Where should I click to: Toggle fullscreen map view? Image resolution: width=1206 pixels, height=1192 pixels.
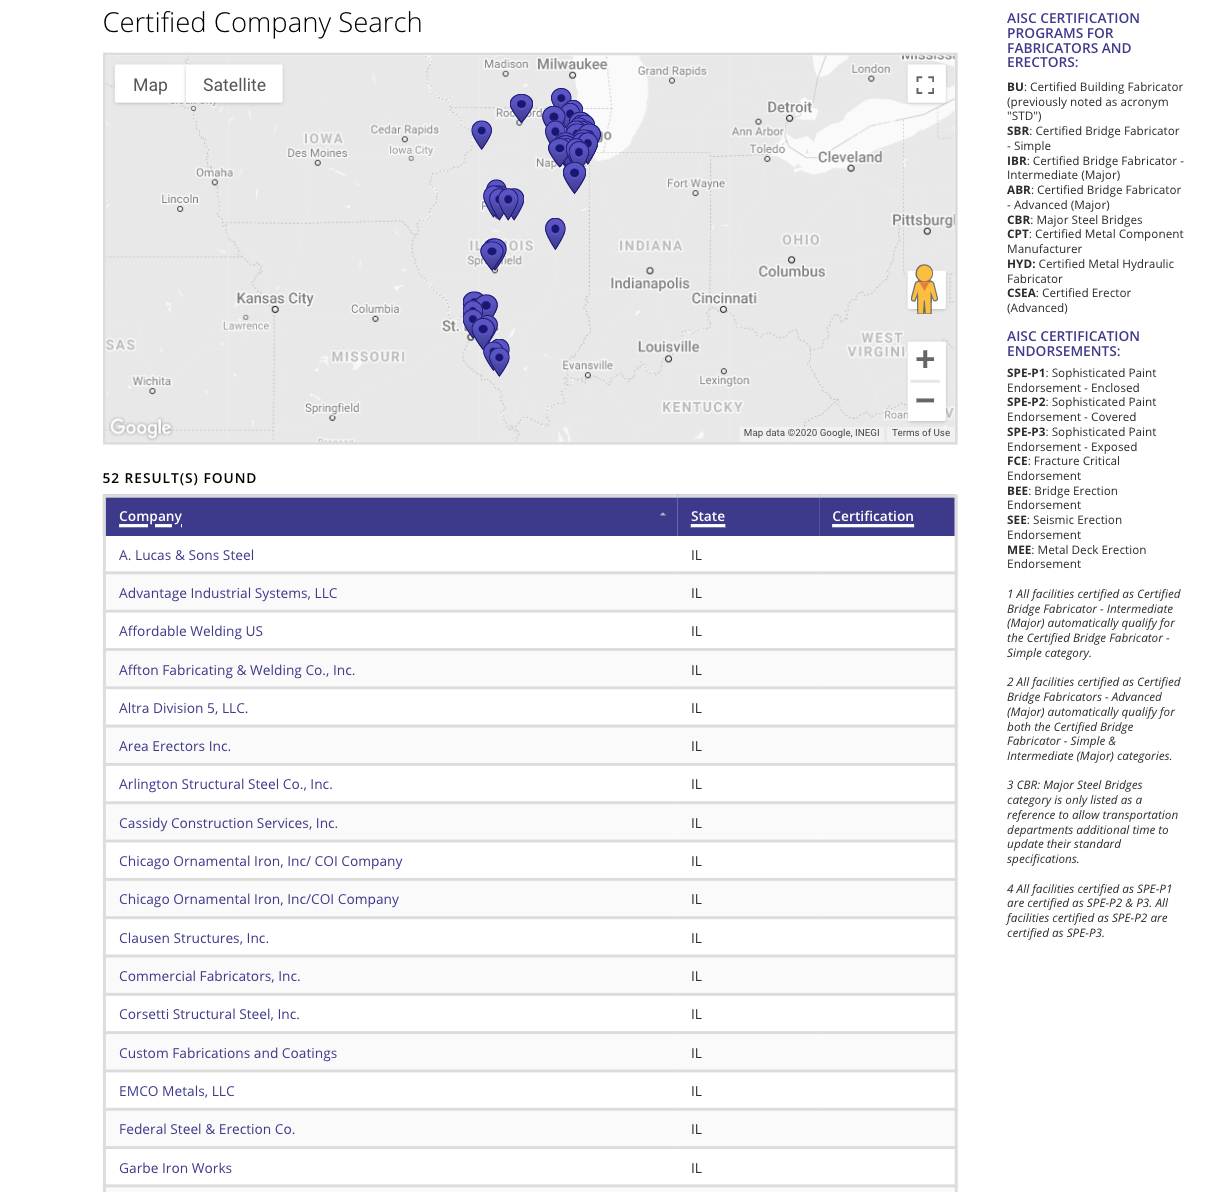(925, 85)
